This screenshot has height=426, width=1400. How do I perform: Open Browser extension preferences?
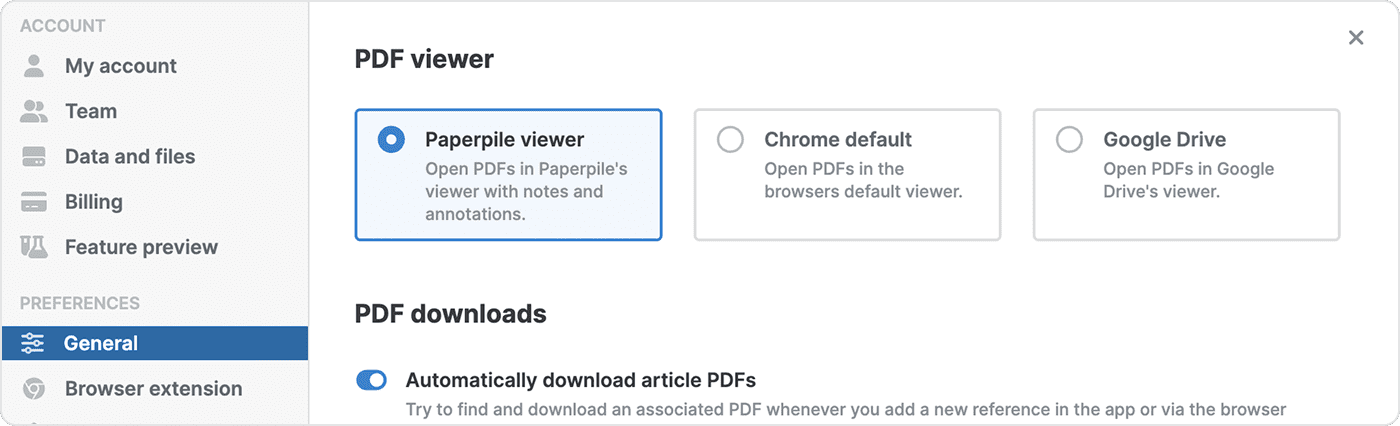tap(153, 389)
